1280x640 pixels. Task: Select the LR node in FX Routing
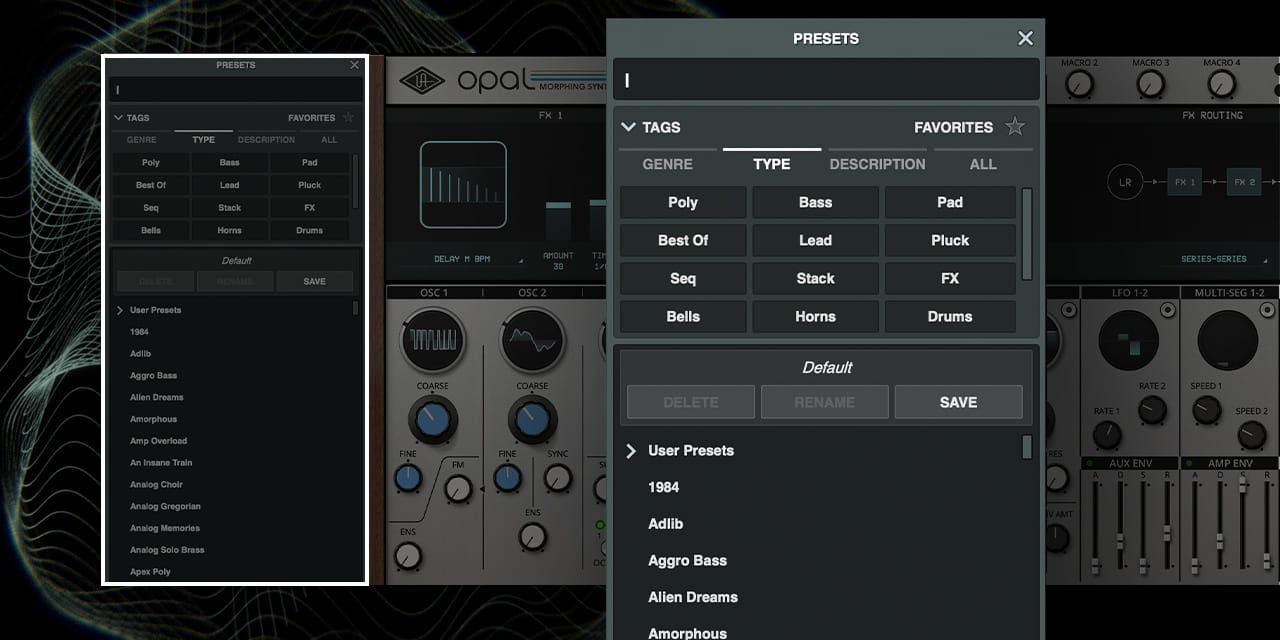tap(1125, 182)
